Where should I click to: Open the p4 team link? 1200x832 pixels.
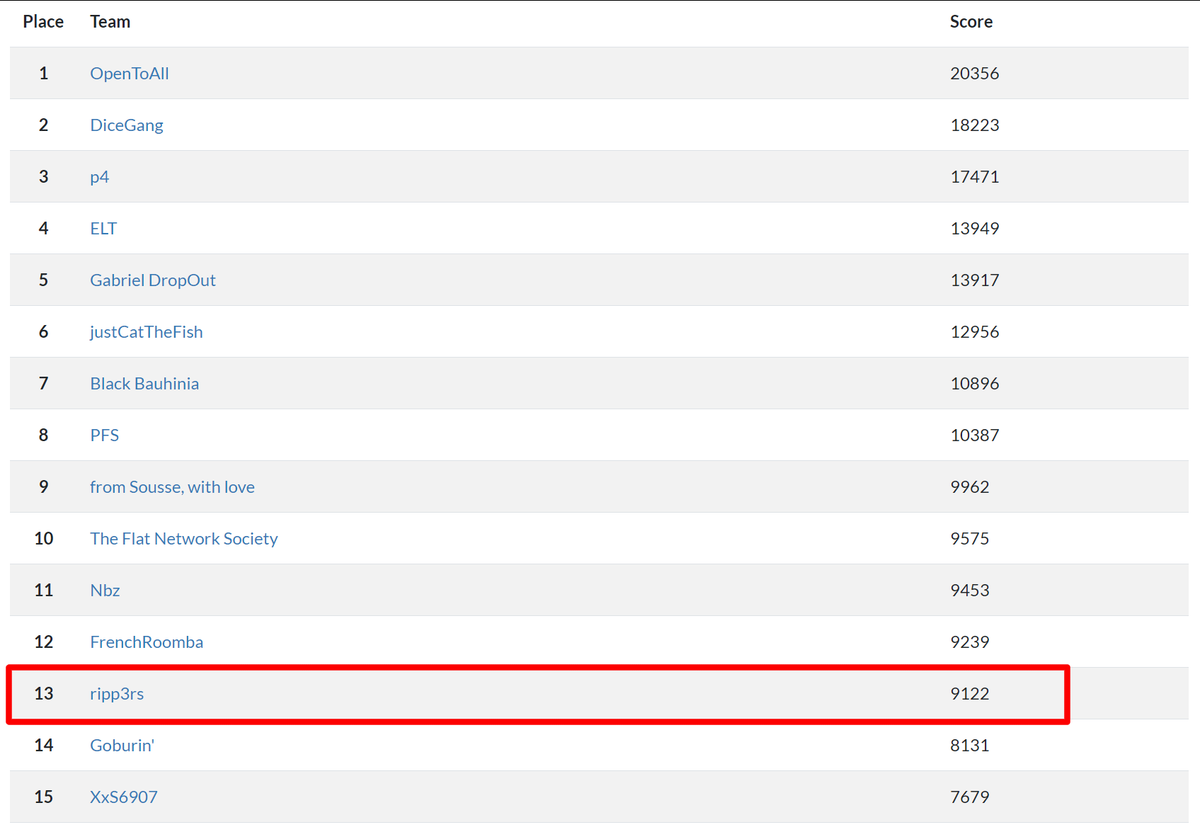[x=99, y=177]
